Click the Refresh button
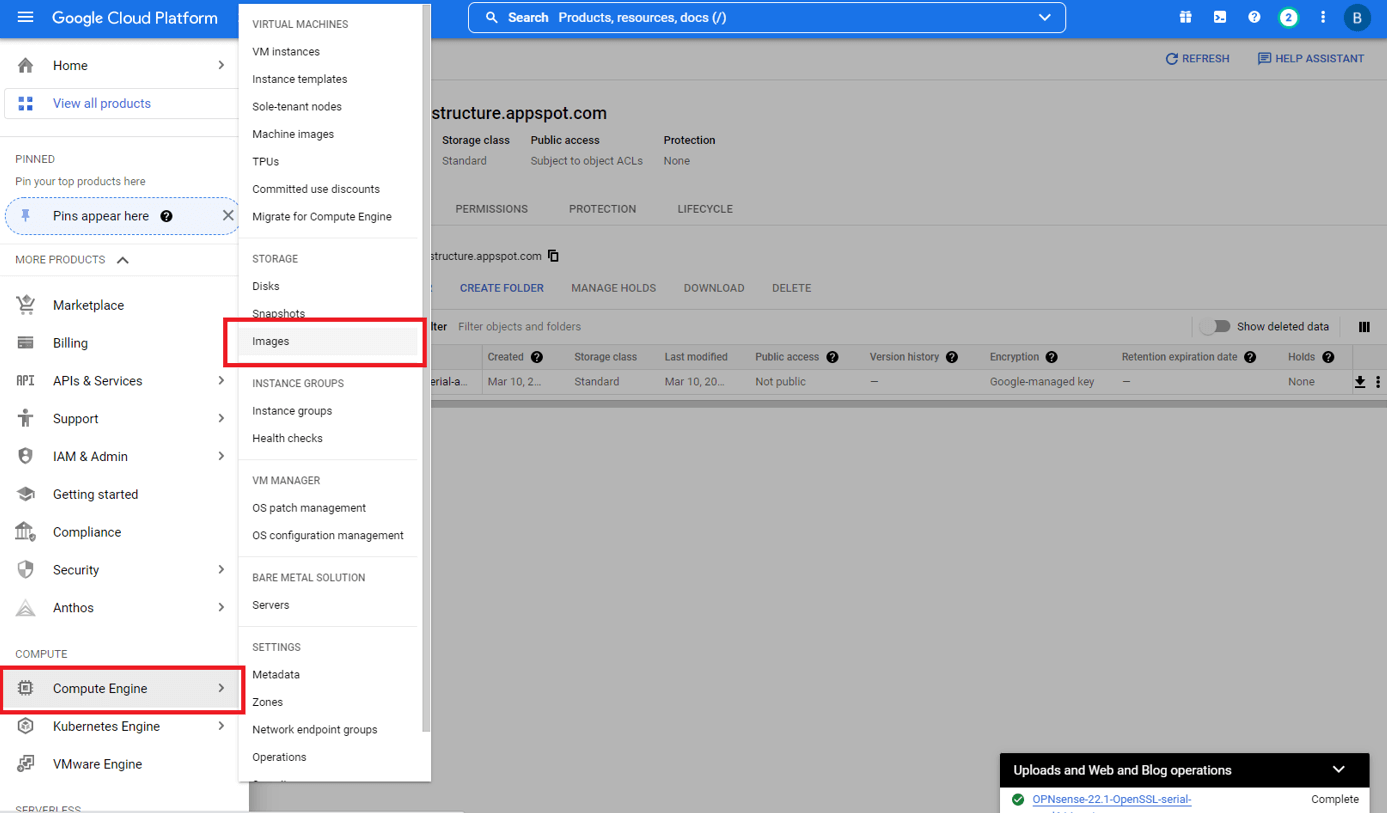1387x813 pixels. 1197,59
